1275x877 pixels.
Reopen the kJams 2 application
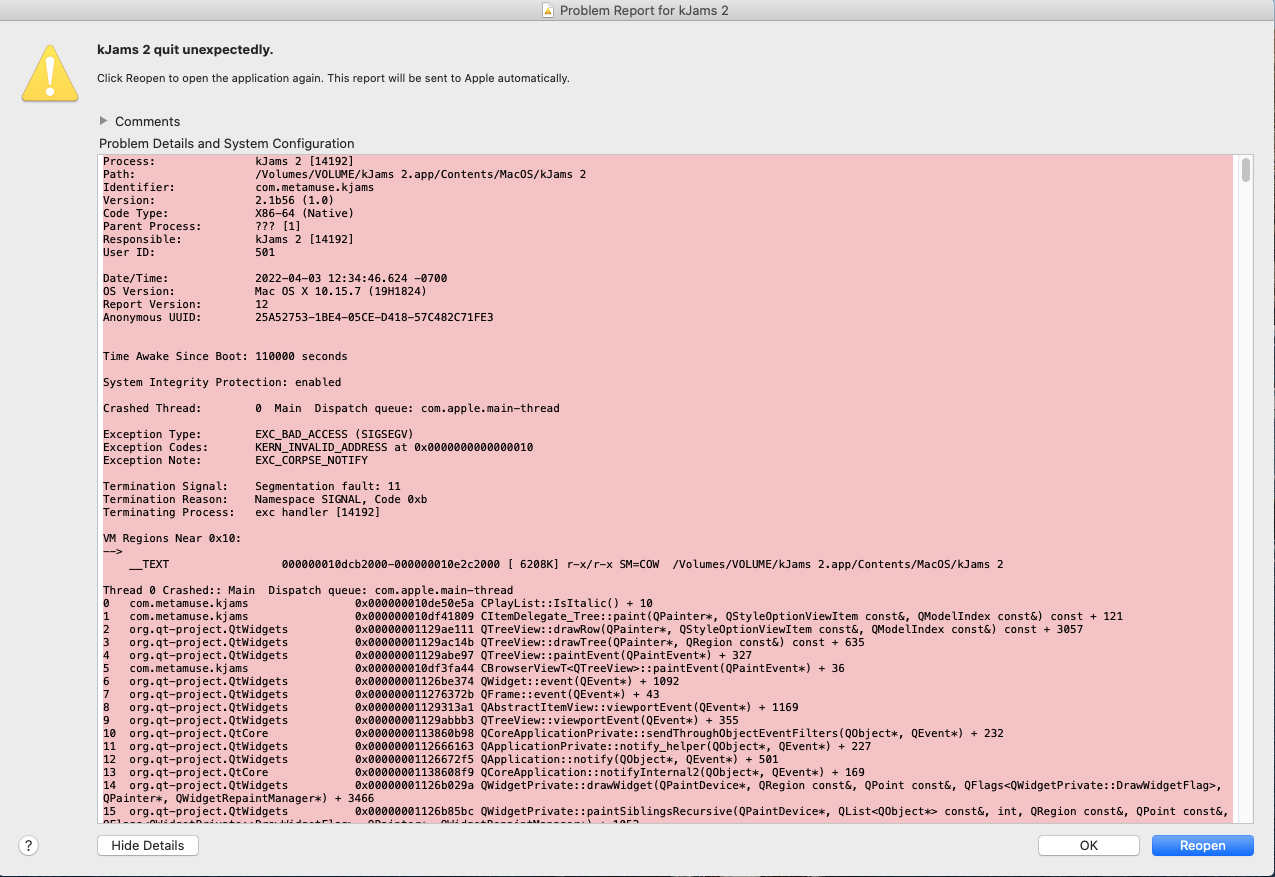point(1202,845)
